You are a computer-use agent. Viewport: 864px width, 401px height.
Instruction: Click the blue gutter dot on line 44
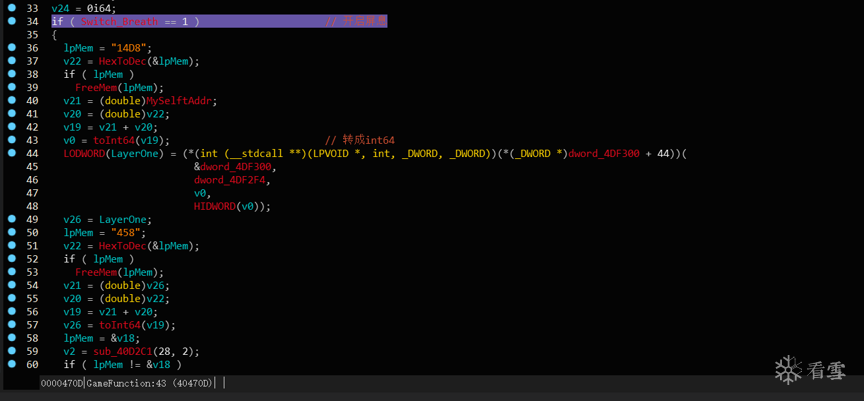click(x=11, y=154)
